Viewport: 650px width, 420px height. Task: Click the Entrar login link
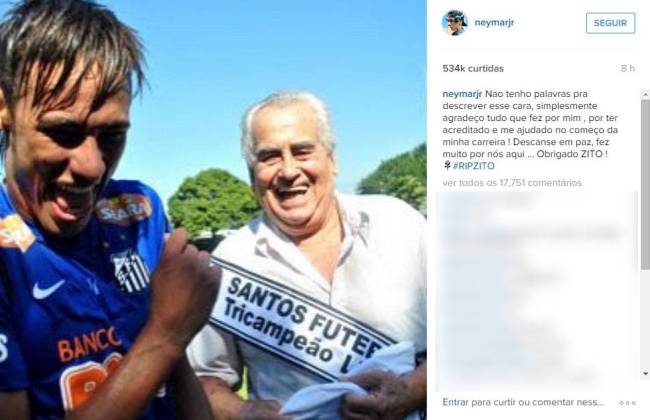455,402
